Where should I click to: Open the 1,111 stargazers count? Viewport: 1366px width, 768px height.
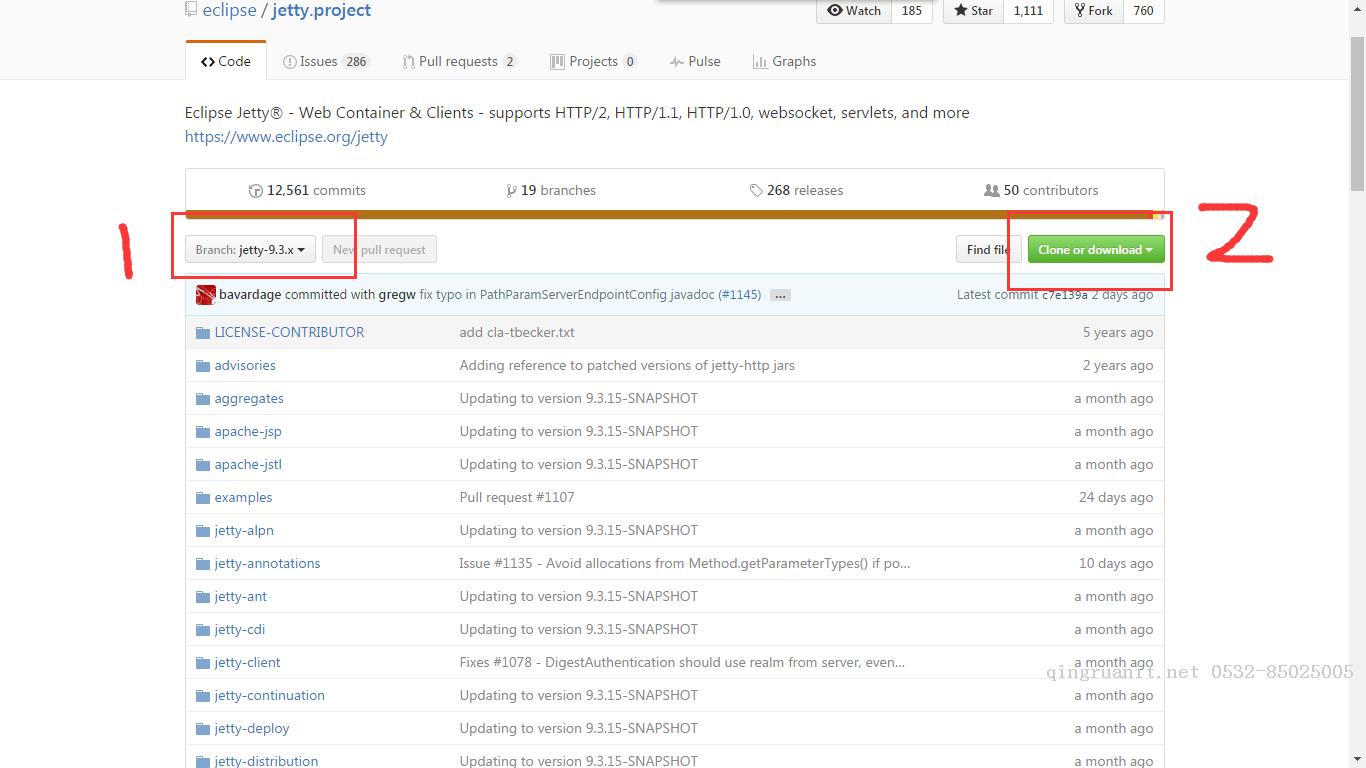(x=1028, y=10)
